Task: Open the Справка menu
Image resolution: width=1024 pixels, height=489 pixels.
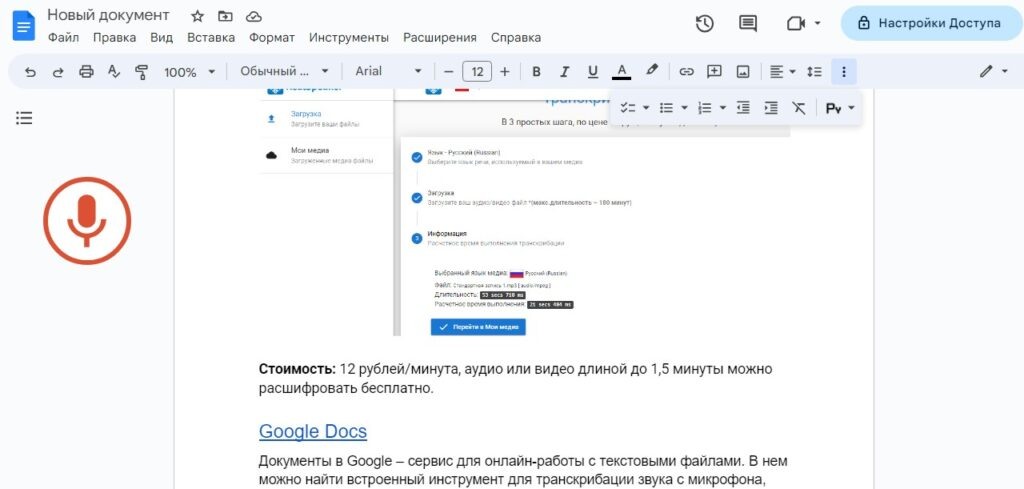Action: click(x=516, y=37)
